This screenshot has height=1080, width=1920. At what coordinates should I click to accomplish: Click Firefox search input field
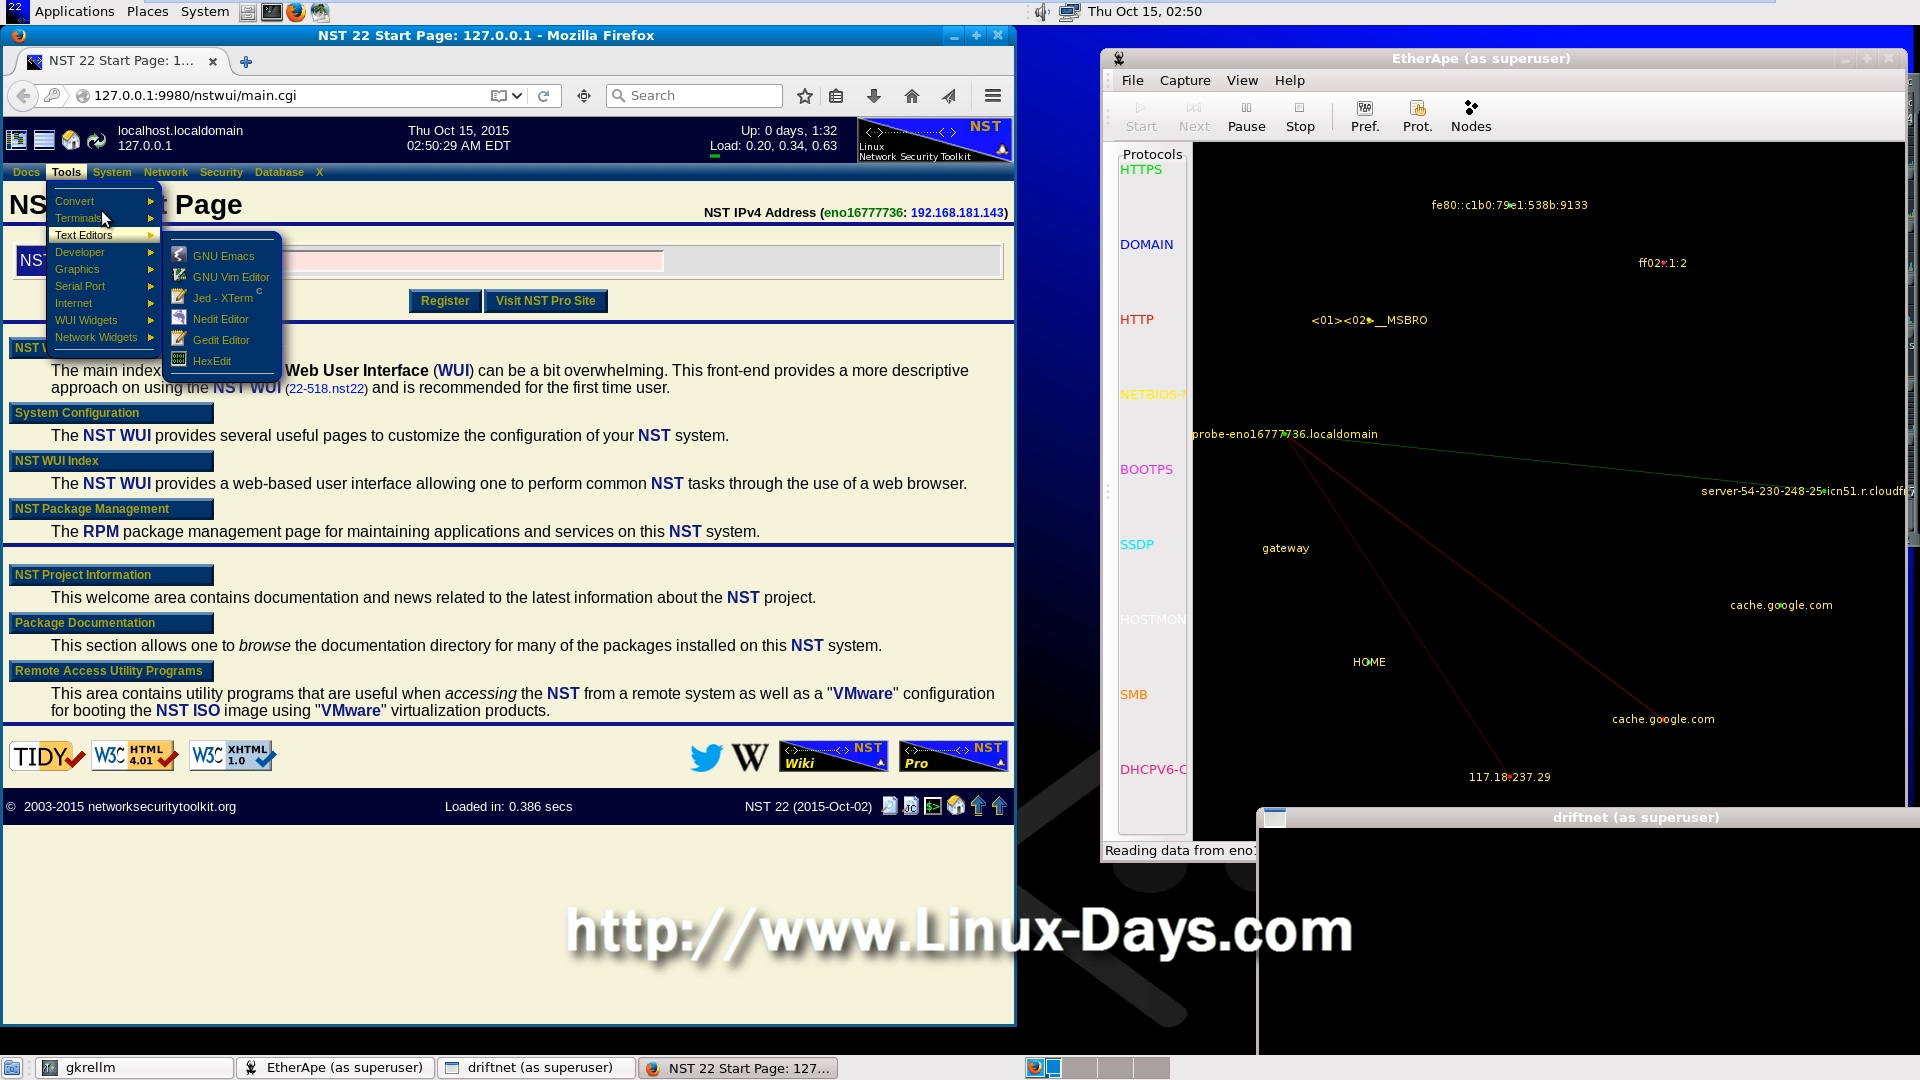pyautogui.click(x=694, y=96)
